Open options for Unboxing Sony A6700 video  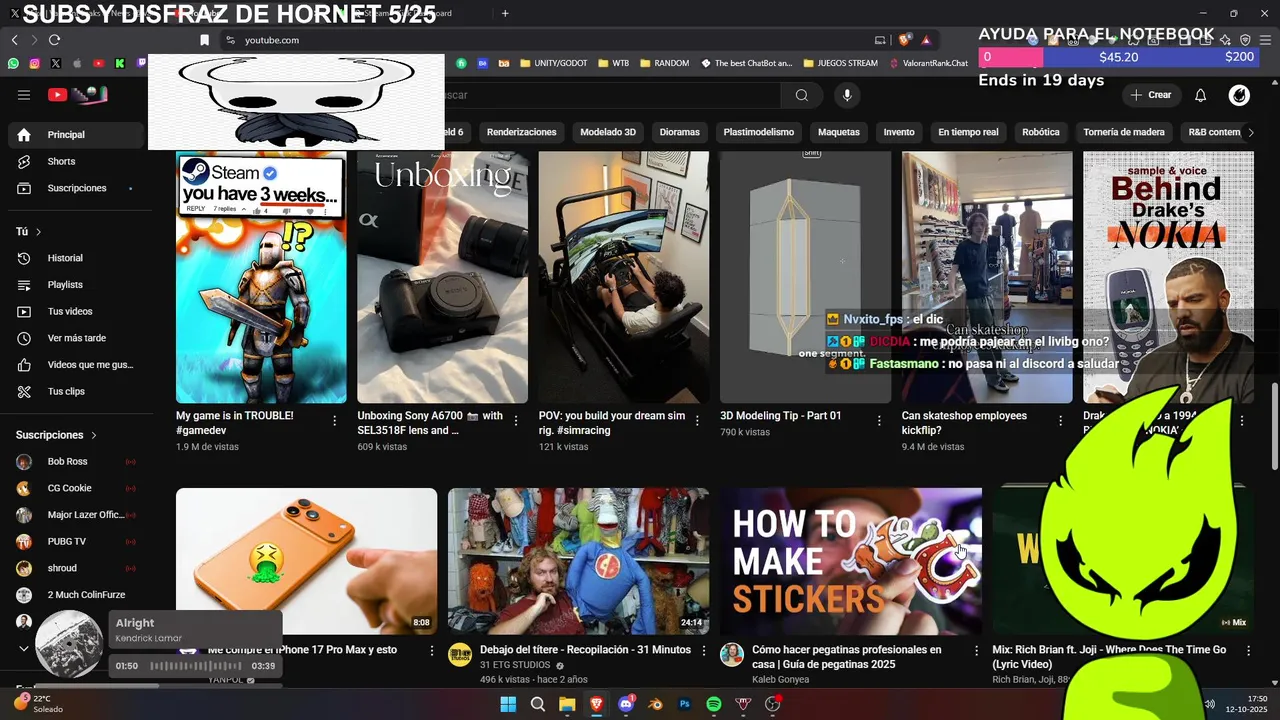coord(516,422)
